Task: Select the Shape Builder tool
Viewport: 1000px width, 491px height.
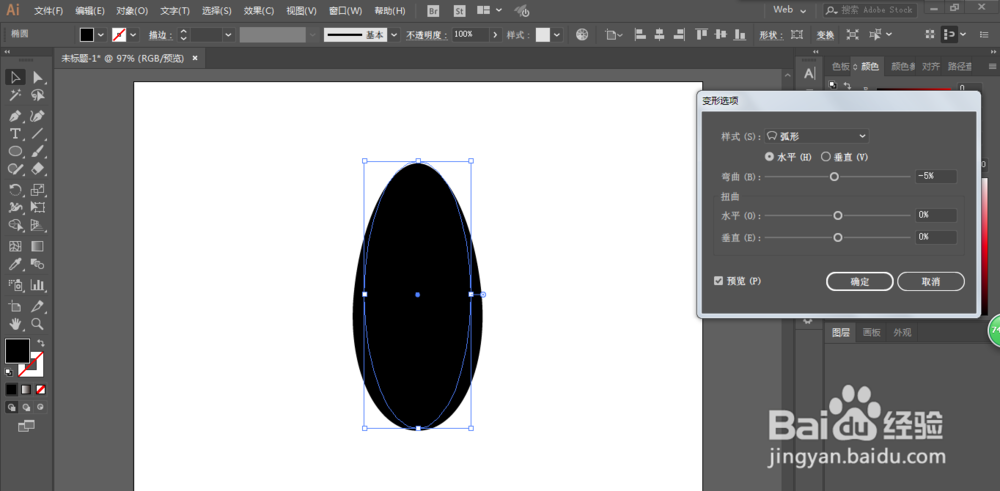Action: [x=16, y=225]
